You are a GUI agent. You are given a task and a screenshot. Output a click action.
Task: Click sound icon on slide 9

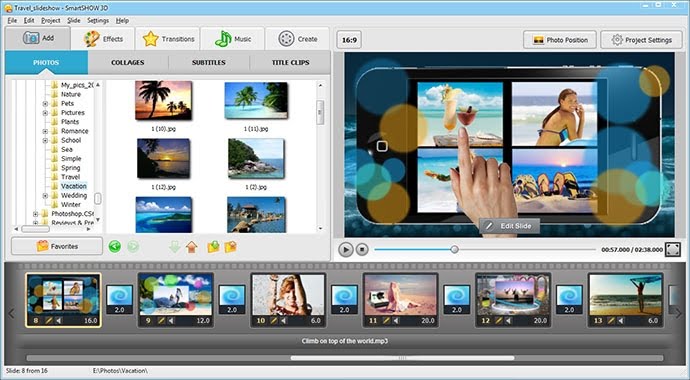pos(171,321)
